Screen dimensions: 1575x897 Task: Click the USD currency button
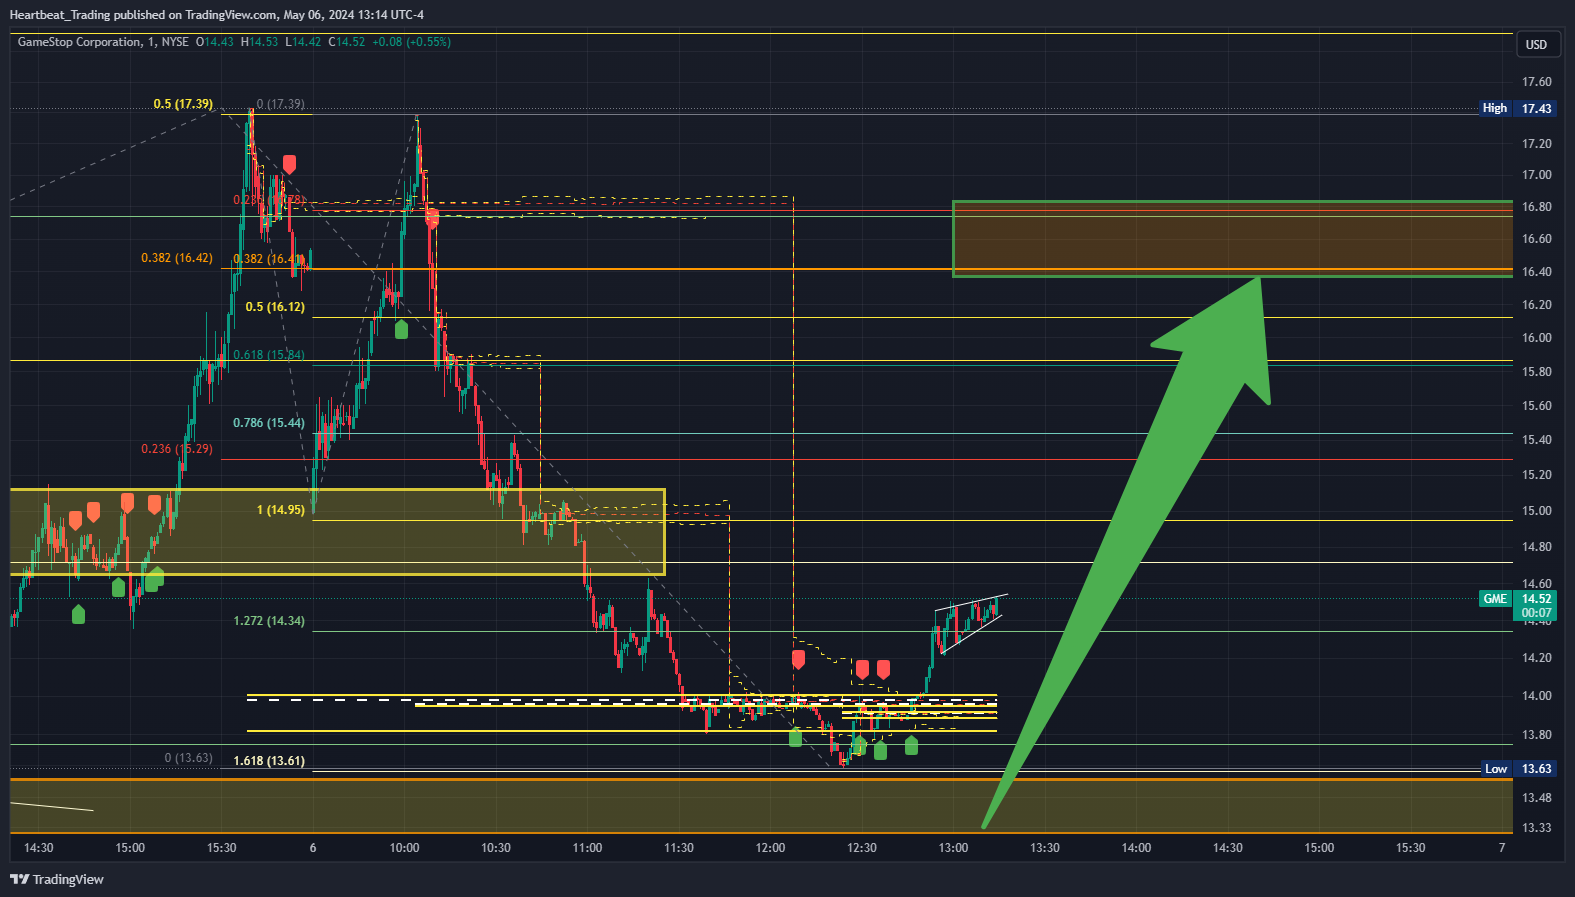pyautogui.click(x=1536, y=44)
